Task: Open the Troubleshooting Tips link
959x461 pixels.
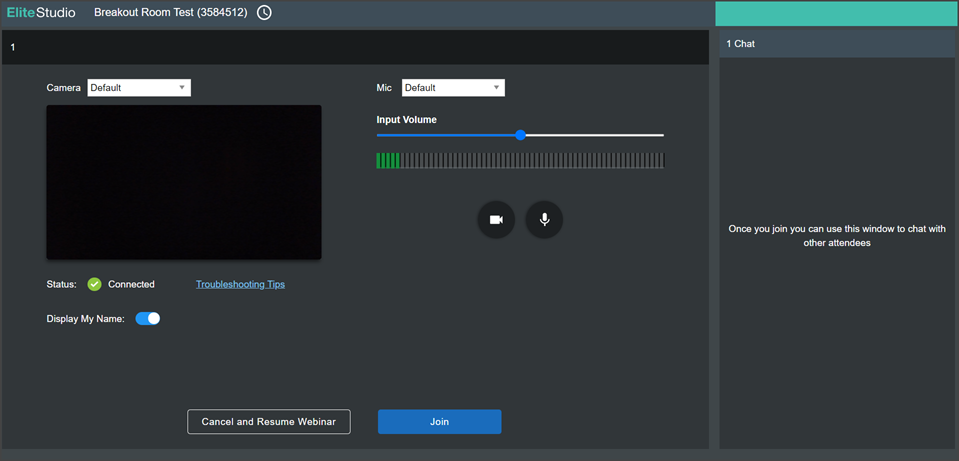Action: [240, 284]
